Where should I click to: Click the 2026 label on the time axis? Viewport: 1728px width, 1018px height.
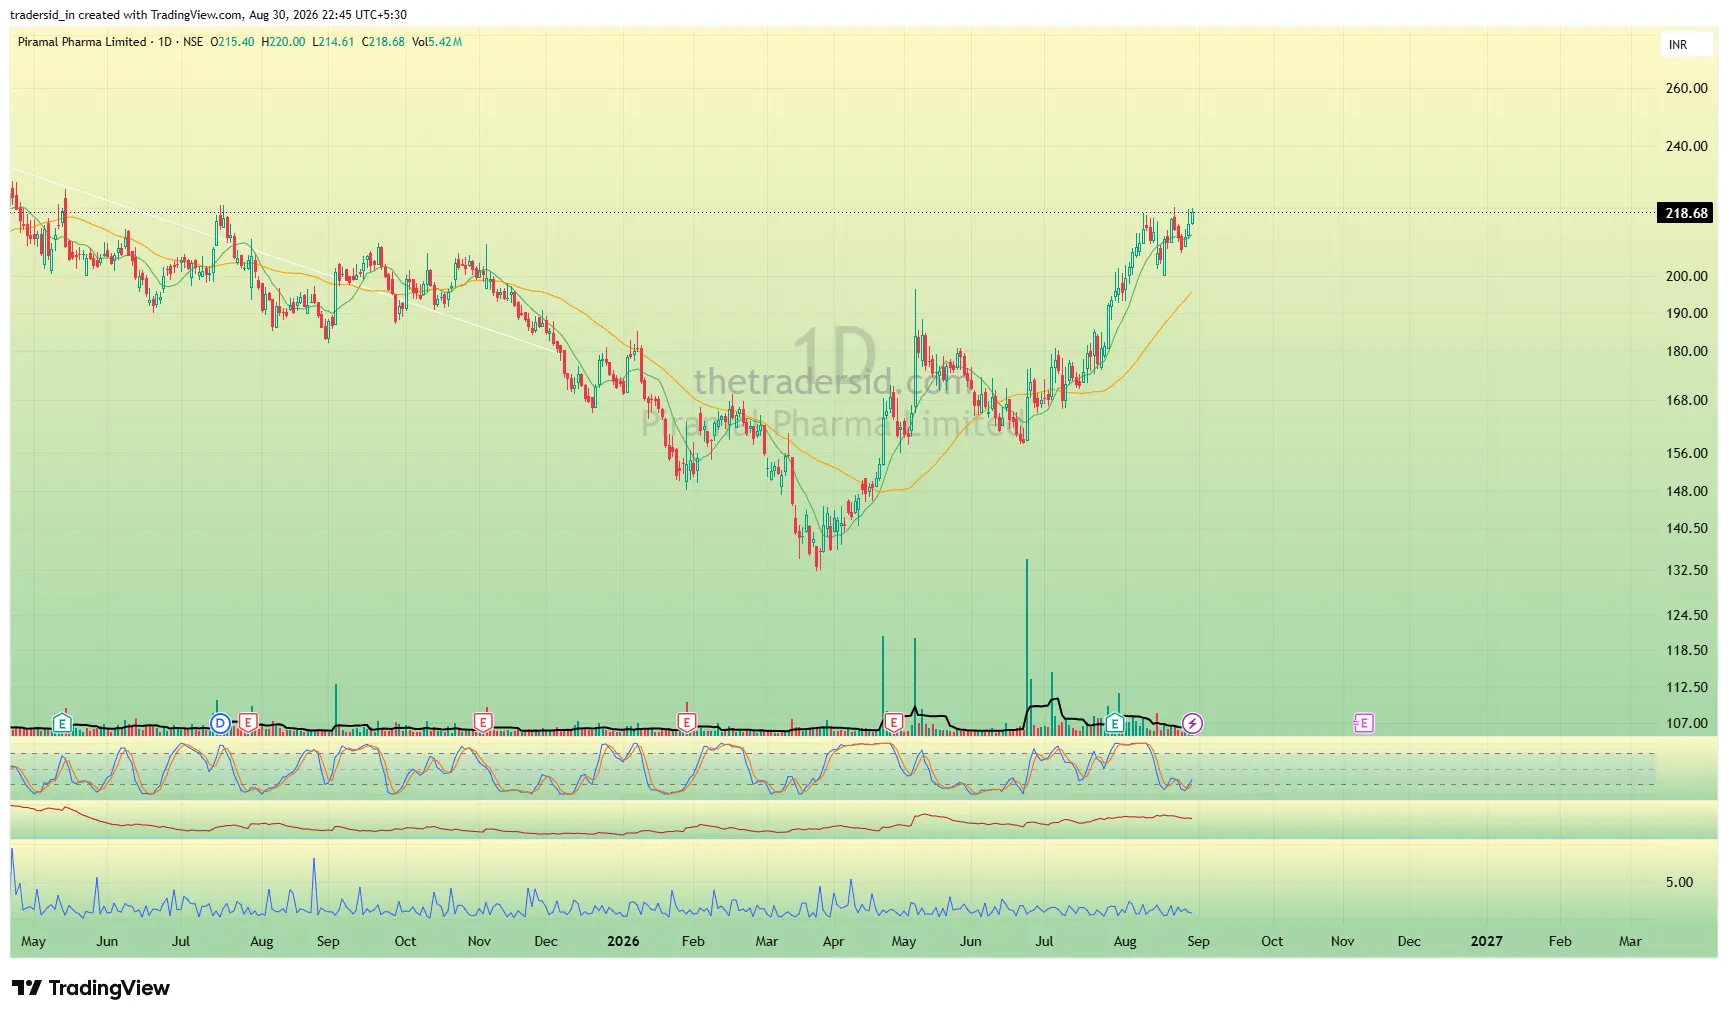623,941
